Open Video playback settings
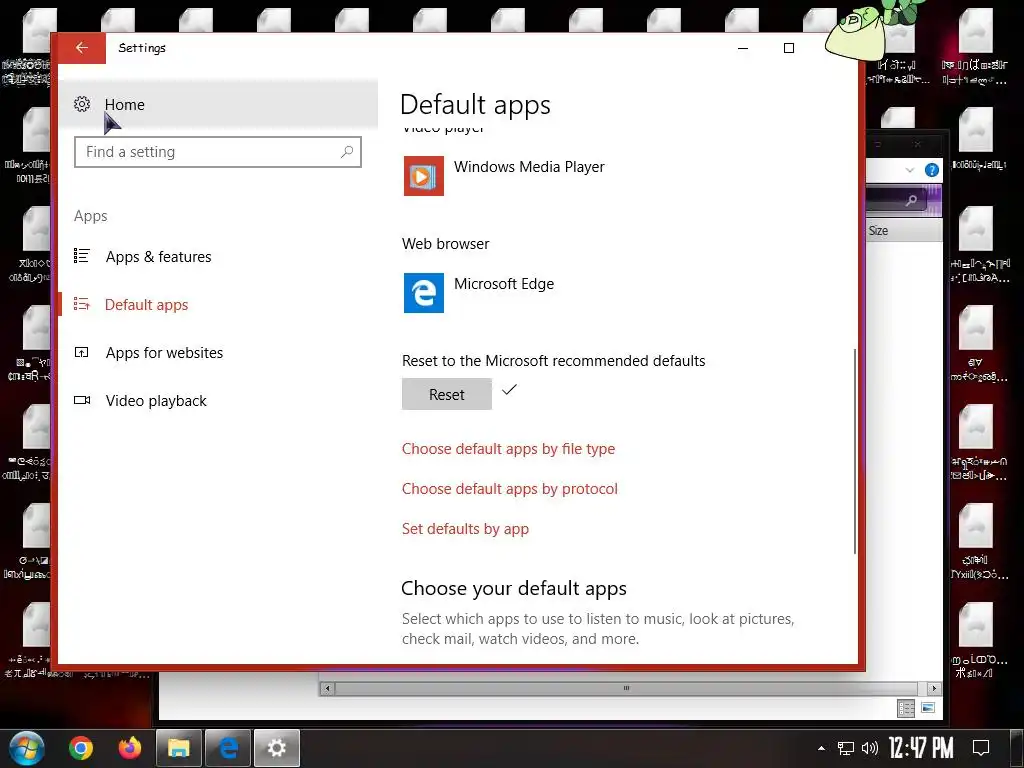Screen dimensions: 1024x768 tap(156, 401)
